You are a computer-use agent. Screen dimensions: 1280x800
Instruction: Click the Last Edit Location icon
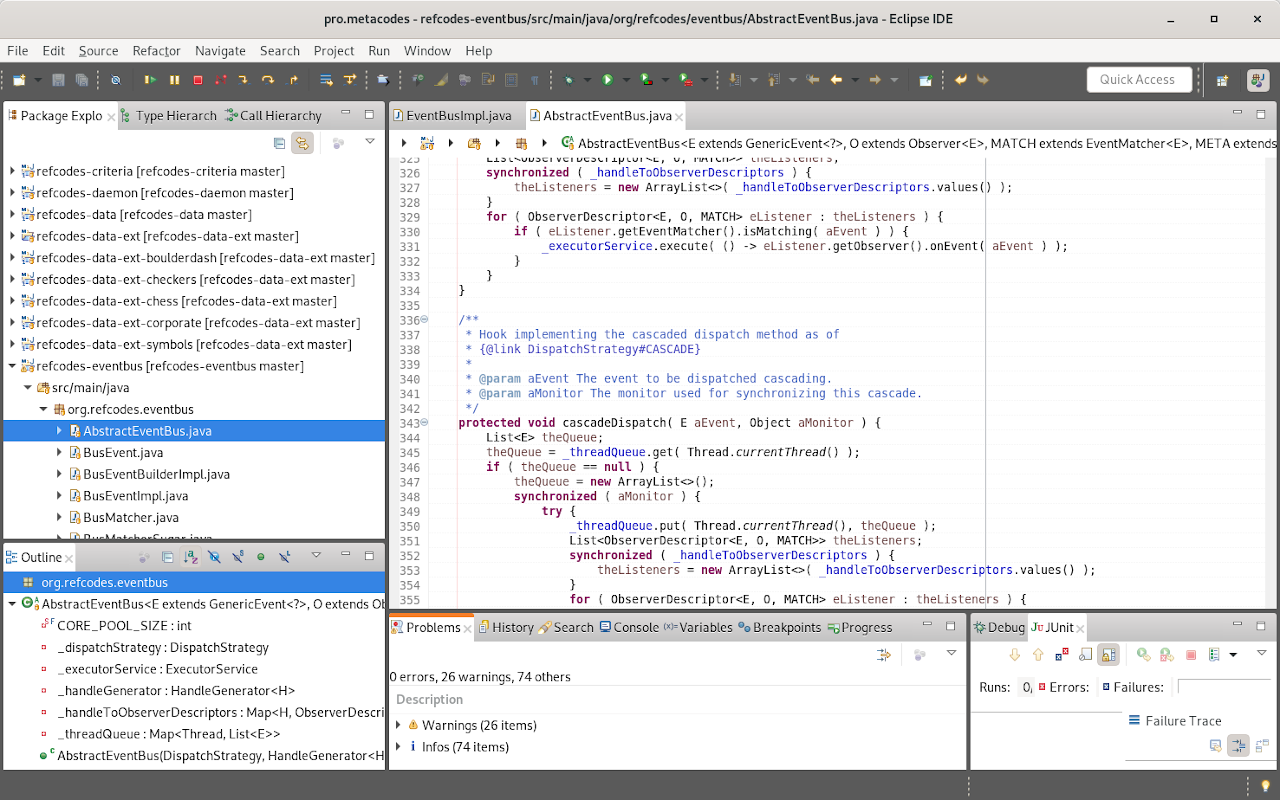tap(812, 80)
